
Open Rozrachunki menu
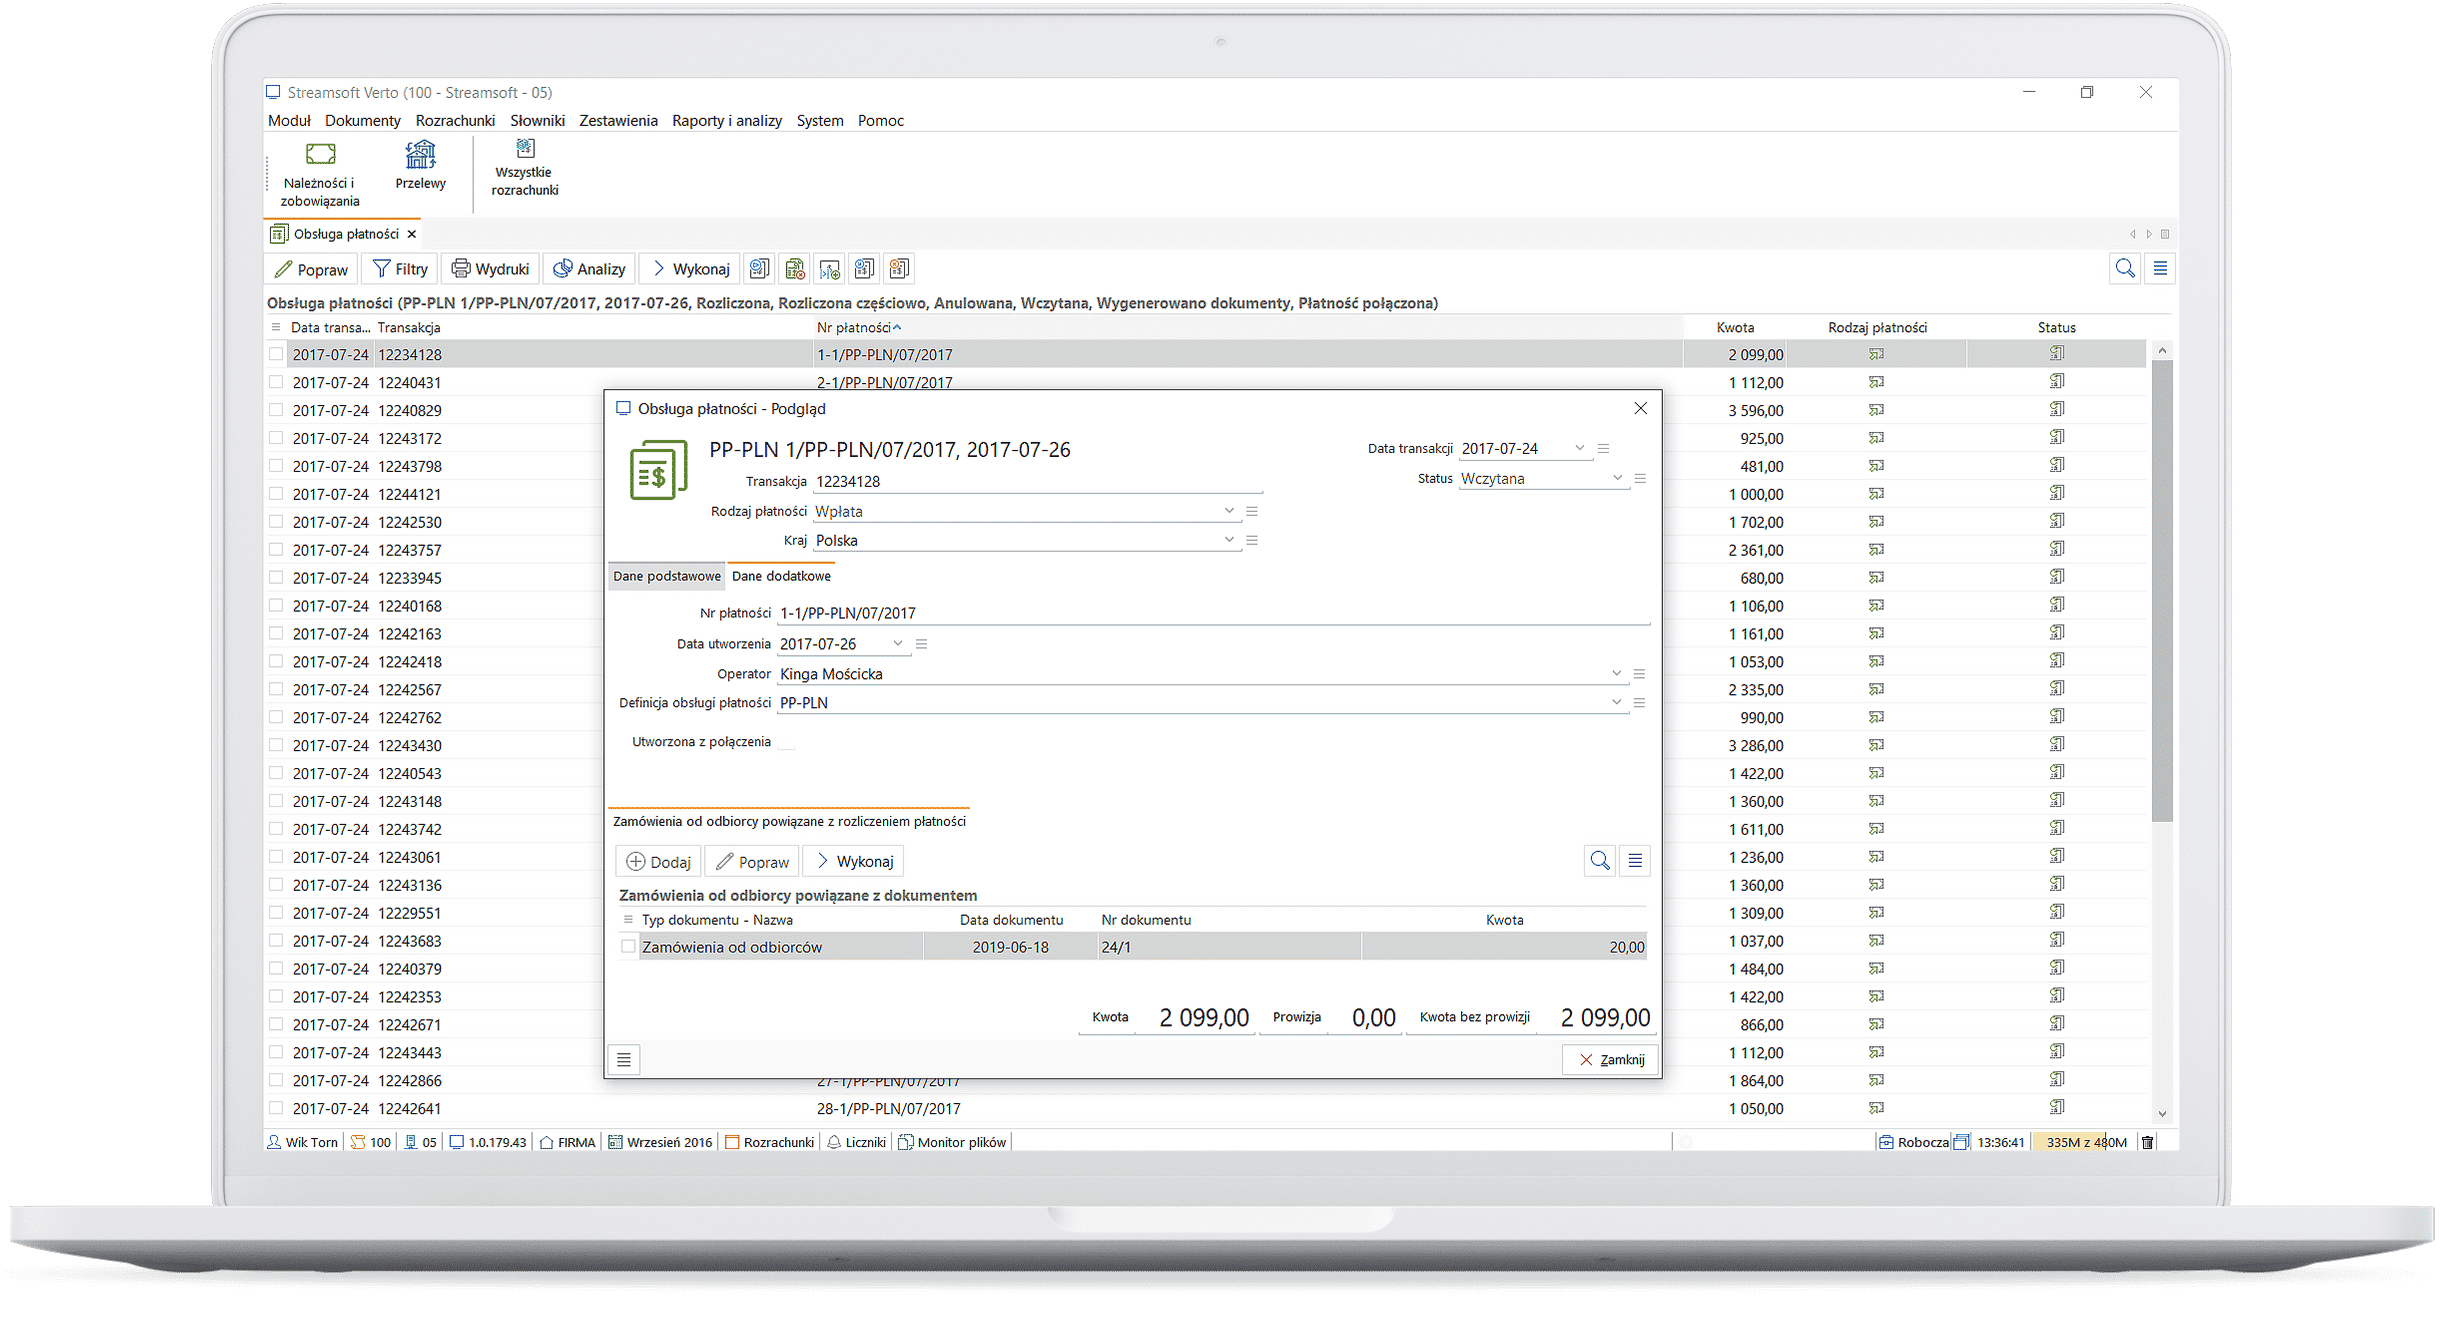(455, 121)
